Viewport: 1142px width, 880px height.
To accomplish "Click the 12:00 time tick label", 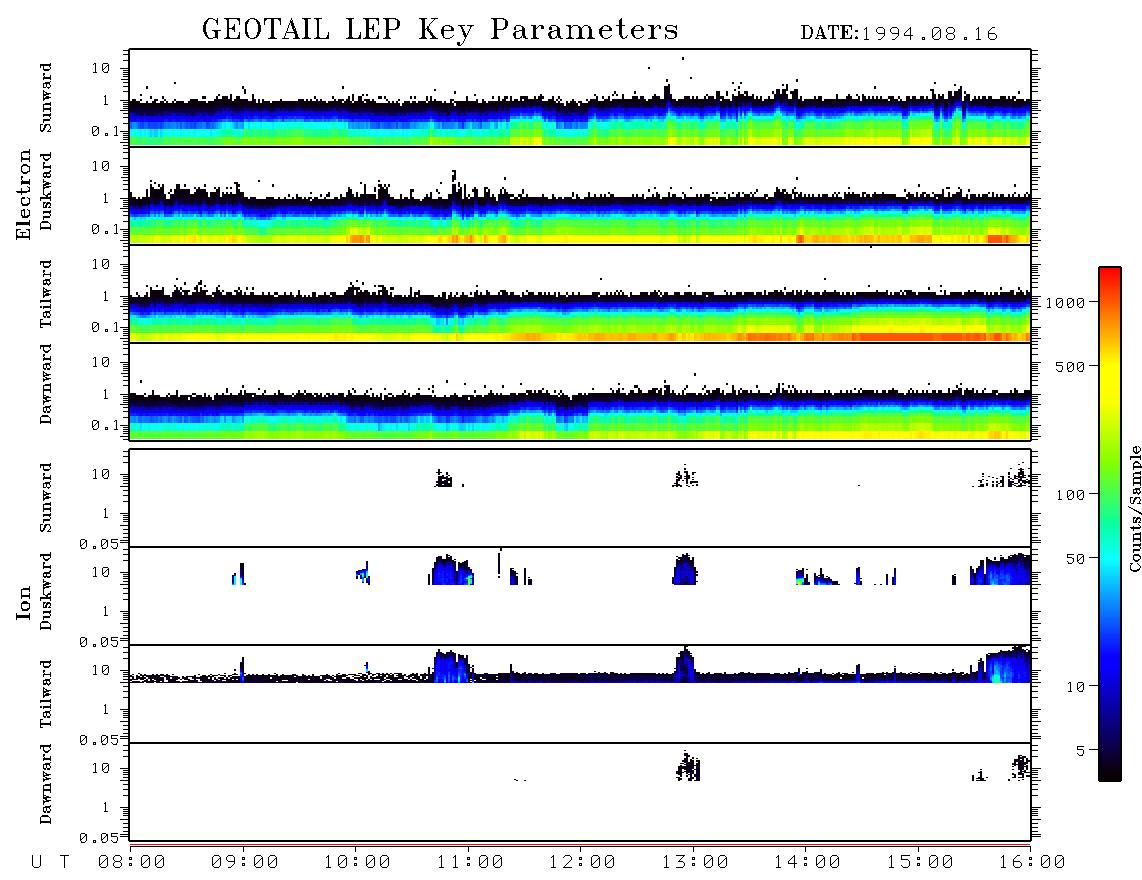I will pyautogui.click(x=582, y=863).
